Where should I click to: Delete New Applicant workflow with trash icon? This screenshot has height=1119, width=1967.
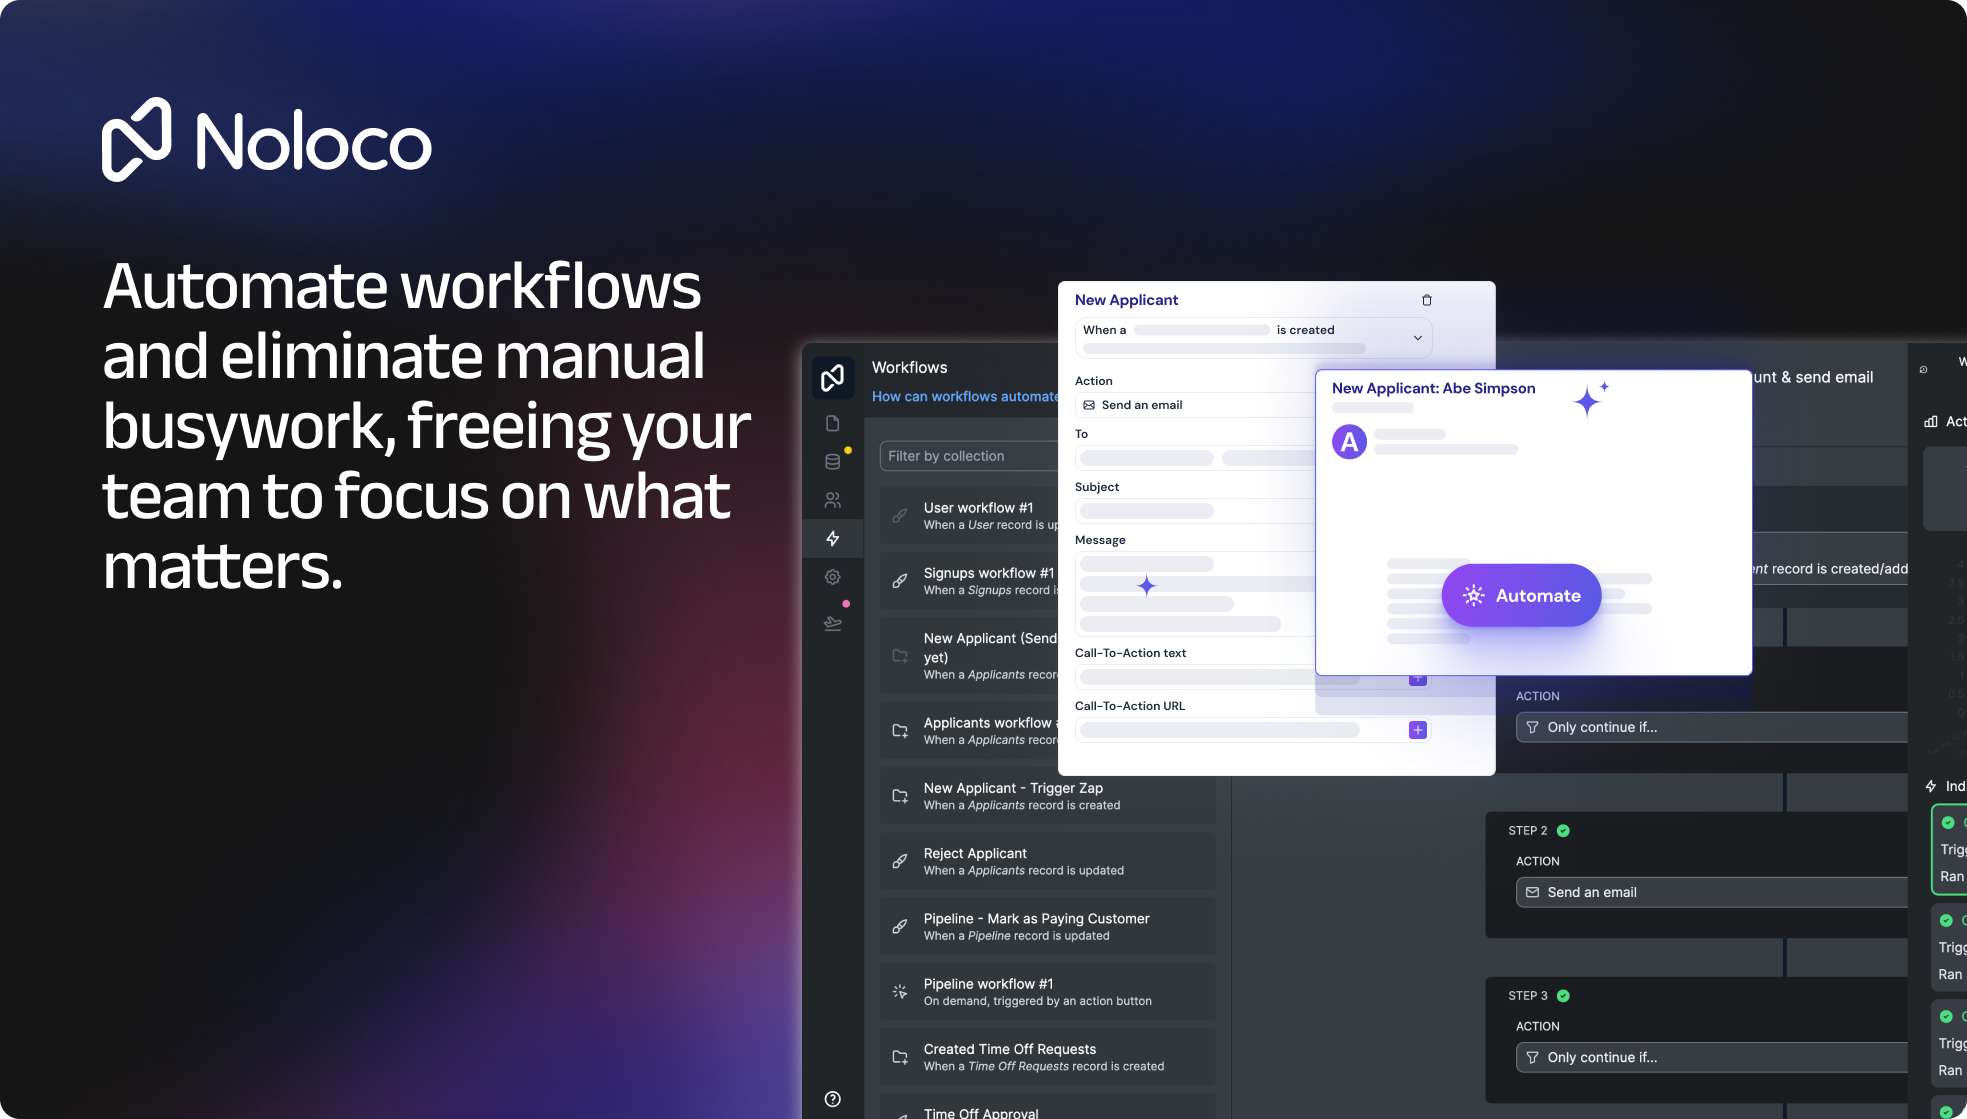click(1426, 300)
